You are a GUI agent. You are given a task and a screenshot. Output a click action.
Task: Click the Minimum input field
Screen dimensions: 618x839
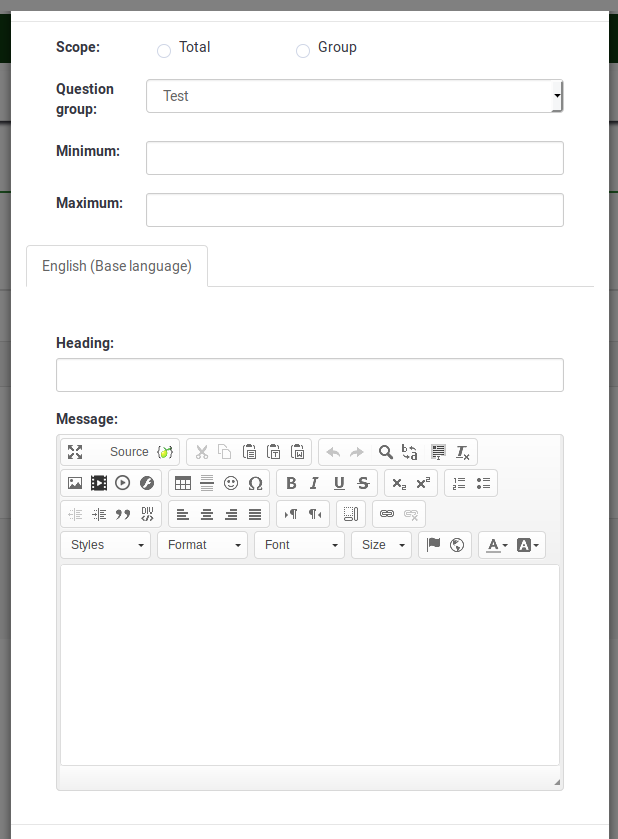[354, 158]
